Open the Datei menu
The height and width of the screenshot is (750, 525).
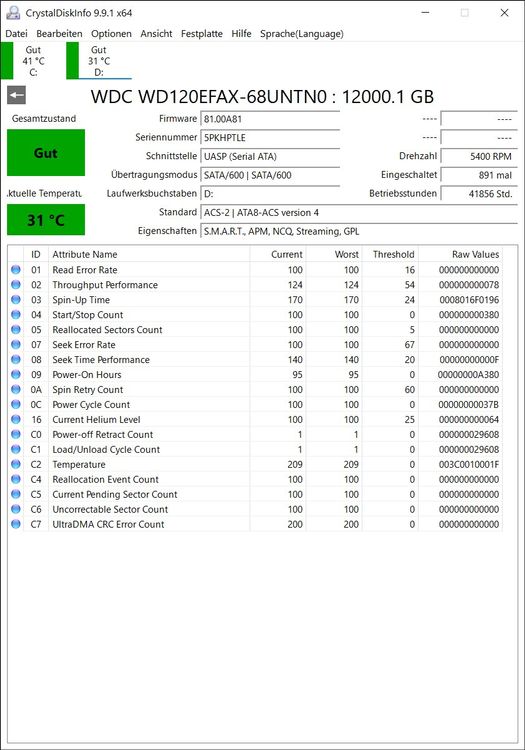16,34
